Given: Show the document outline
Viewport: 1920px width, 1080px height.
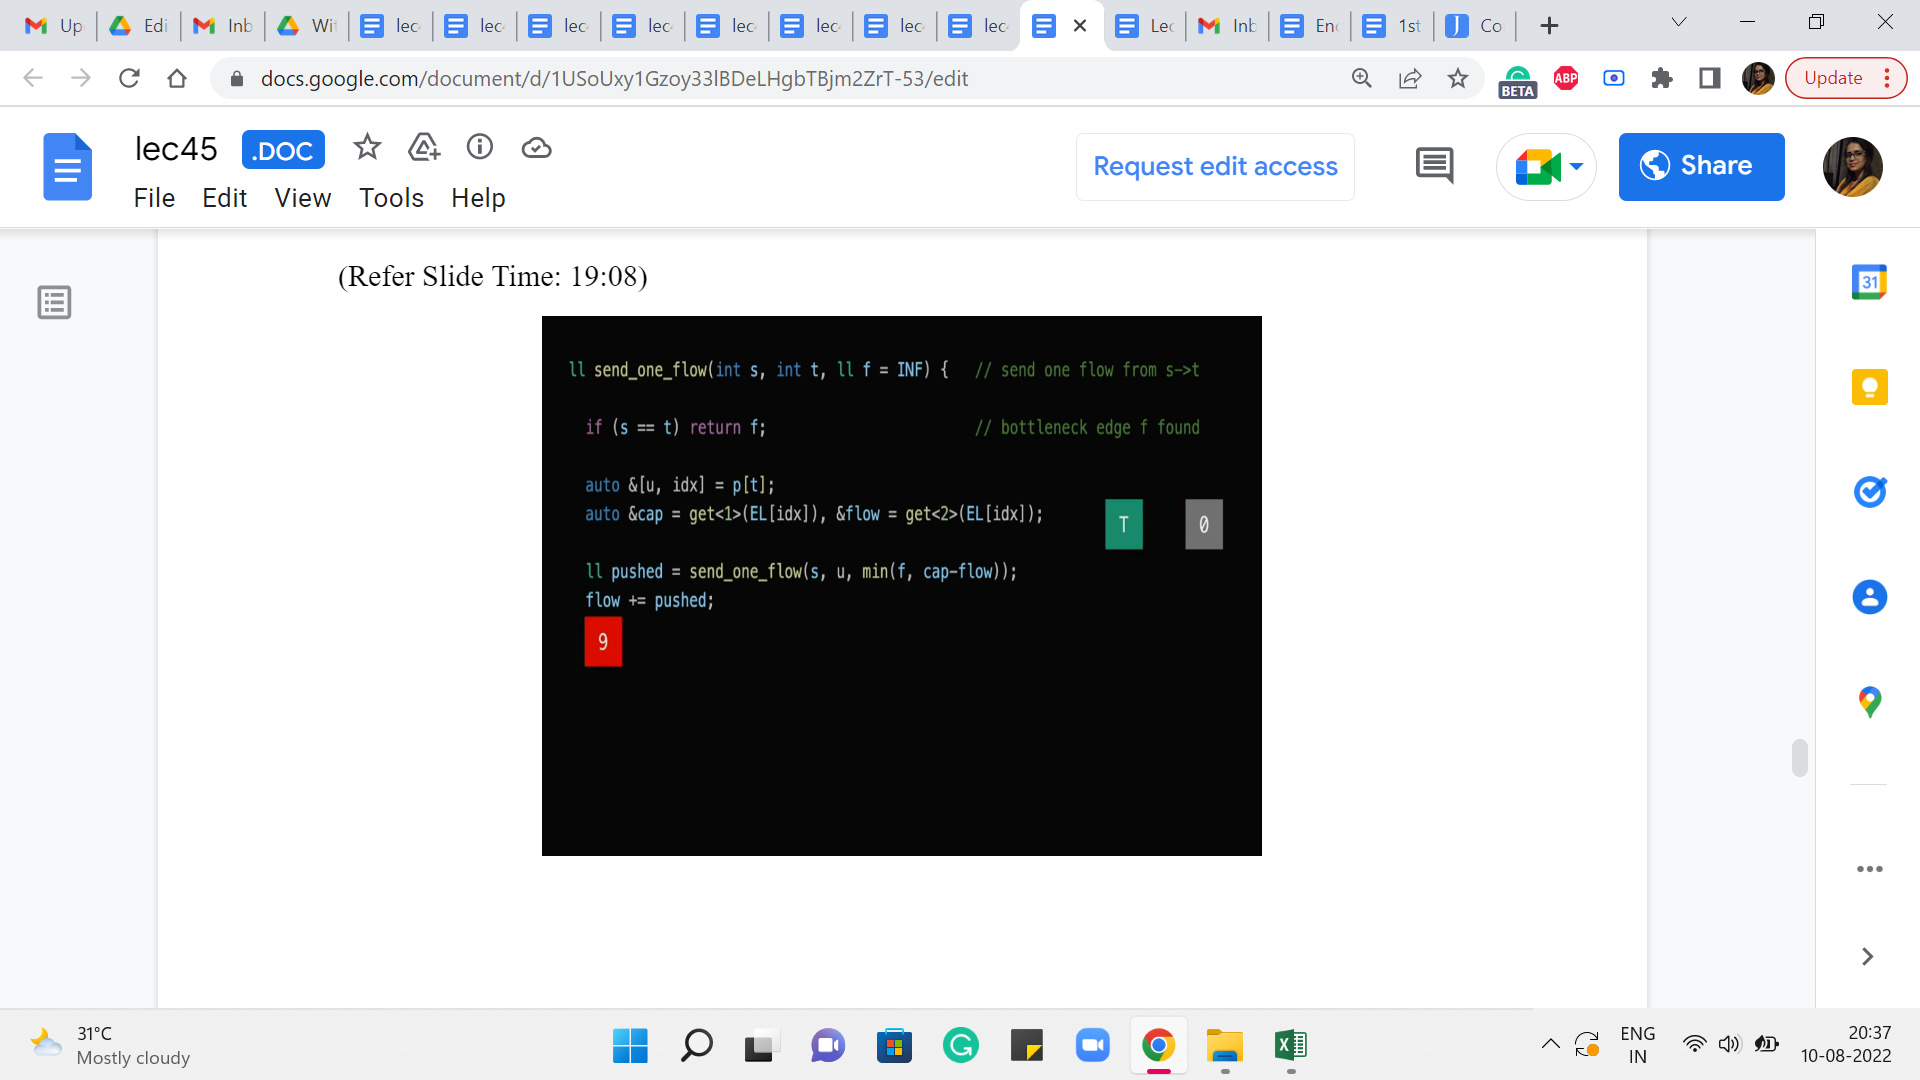Looking at the screenshot, I should tap(54, 302).
